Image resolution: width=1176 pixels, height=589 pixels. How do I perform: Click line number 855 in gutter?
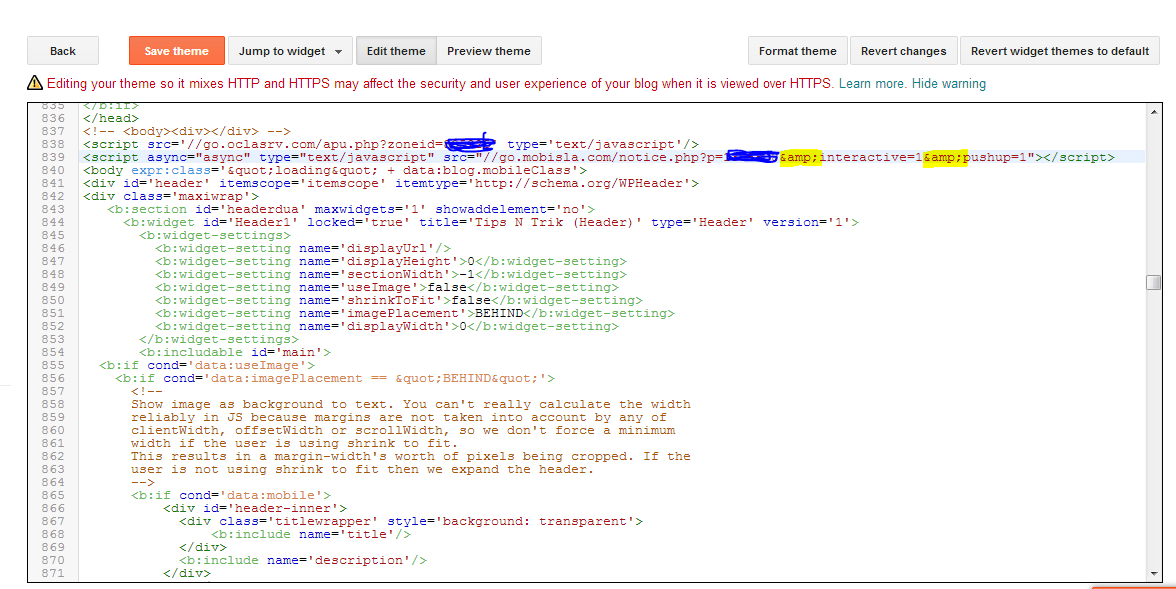point(53,365)
